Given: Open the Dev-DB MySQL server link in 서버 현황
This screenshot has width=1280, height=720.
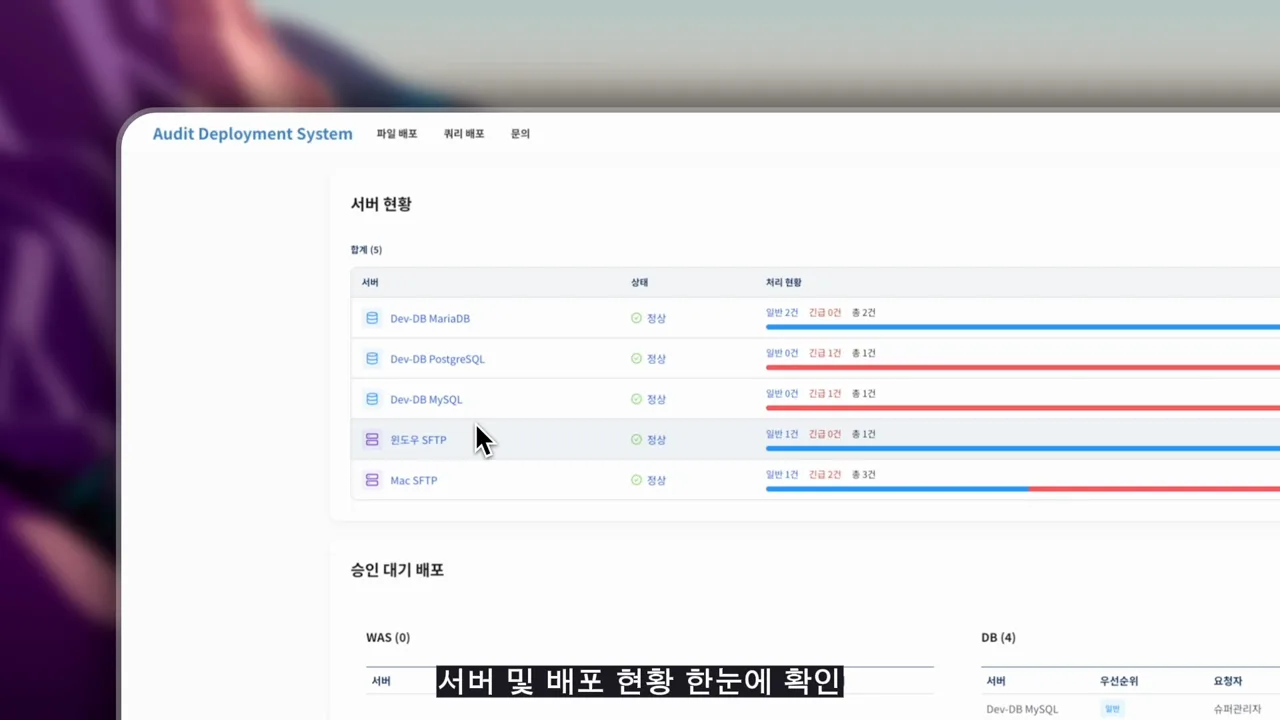Looking at the screenshot, I should [x=426, y=399].
